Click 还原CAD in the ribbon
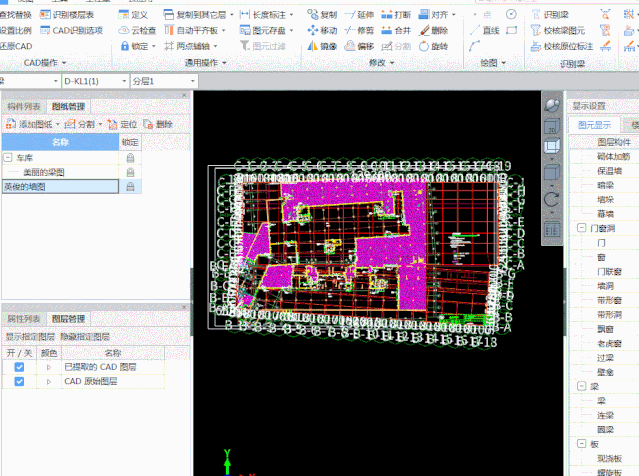 click(x=16, y=46)
